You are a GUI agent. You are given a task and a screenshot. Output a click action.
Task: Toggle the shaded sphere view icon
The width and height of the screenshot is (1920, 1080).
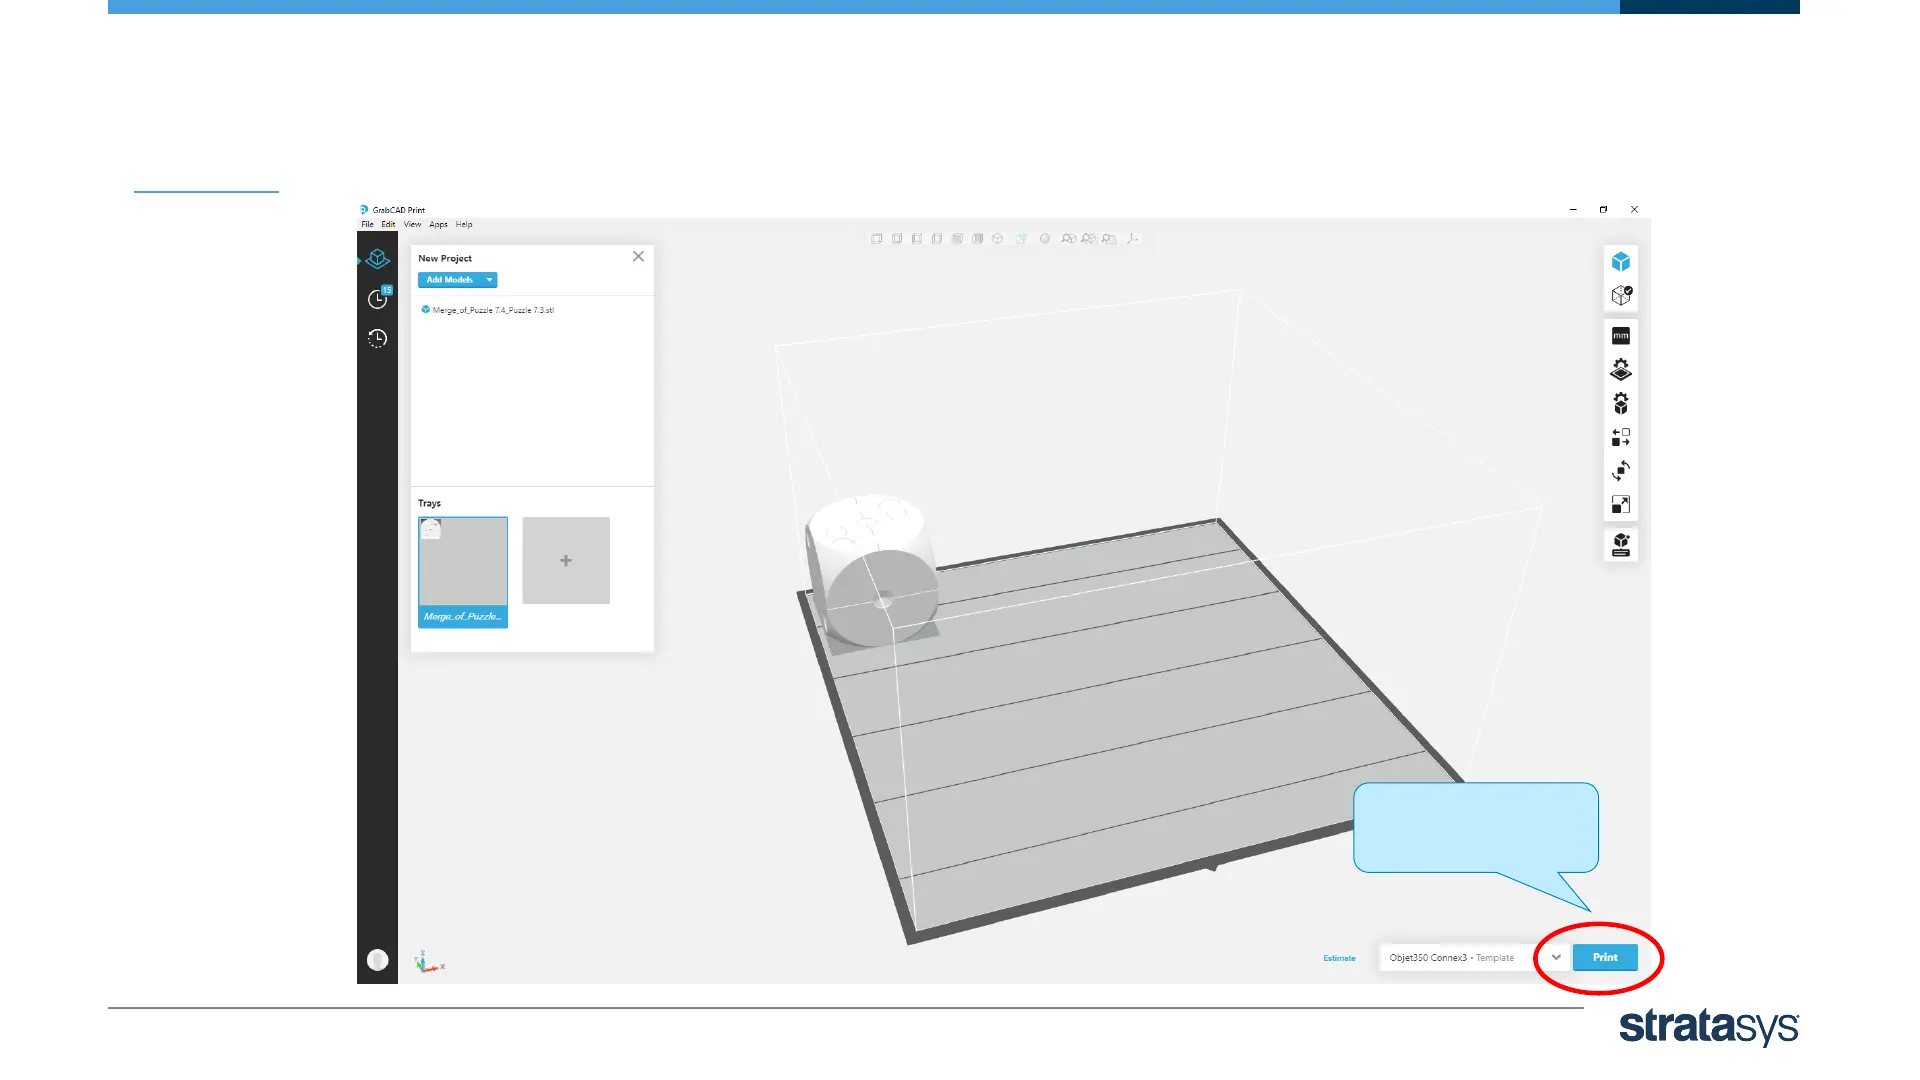[1044, 239]
